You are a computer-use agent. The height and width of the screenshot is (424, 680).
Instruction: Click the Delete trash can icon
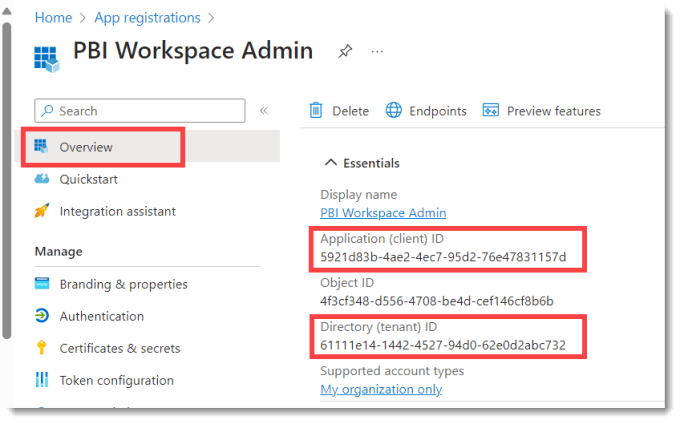click(x=316, y=111)
